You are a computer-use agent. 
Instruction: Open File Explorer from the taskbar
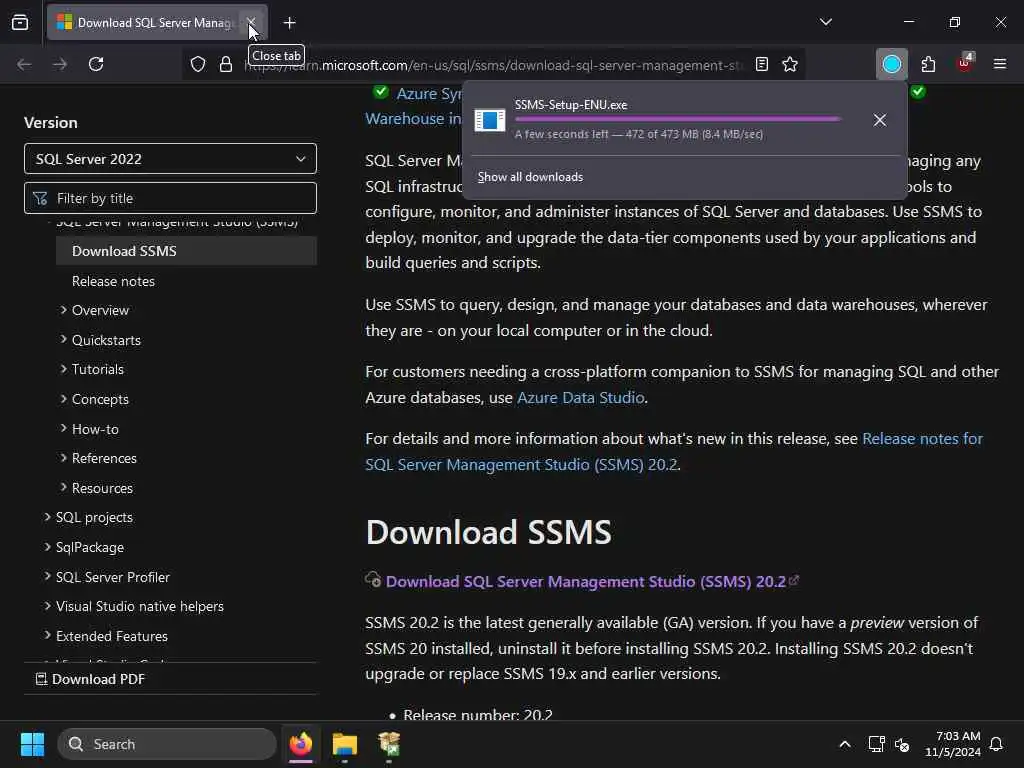(345, 744)
